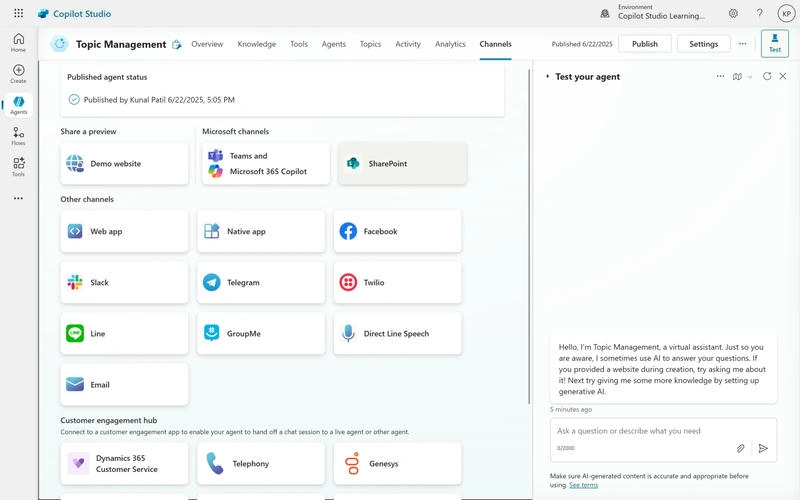Select the Agents sidebar icon

[x=18, y=105]
